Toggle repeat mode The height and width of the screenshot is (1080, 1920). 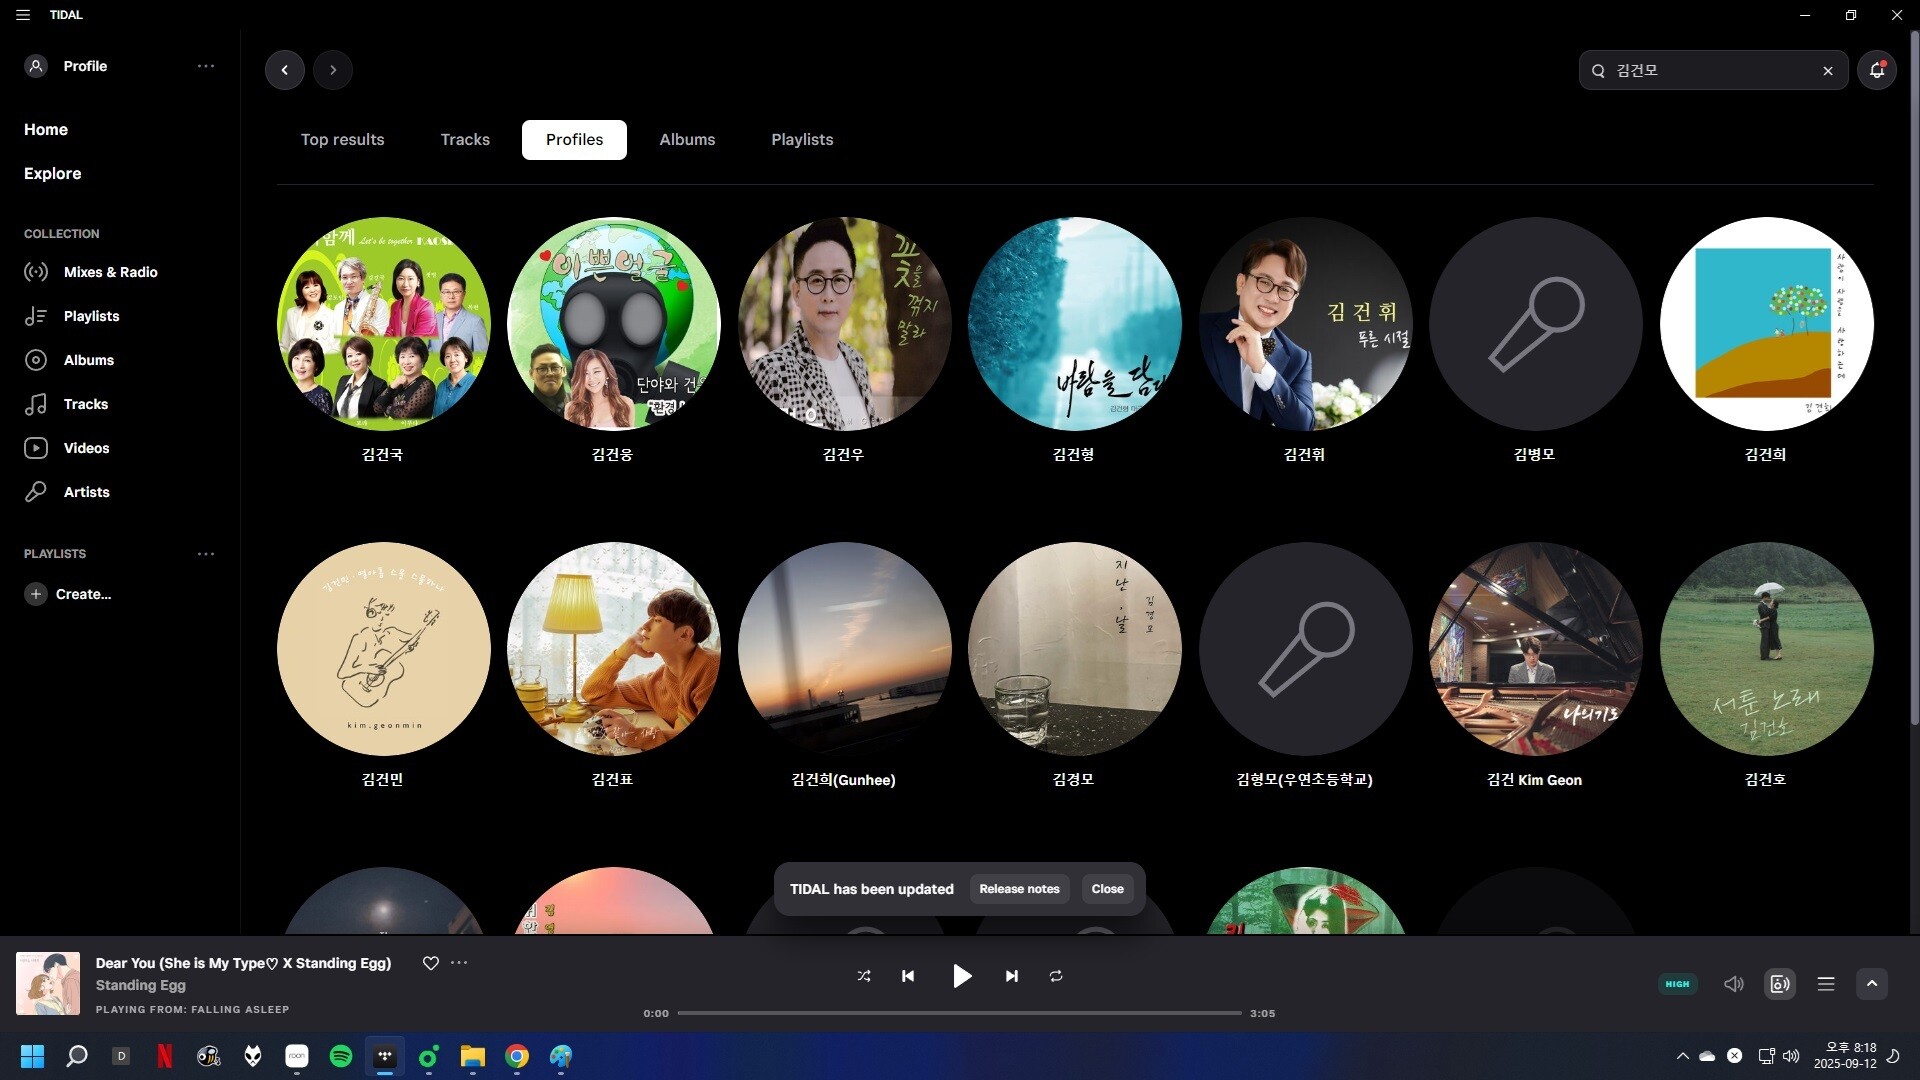pyautogui.click(x=1056, y=976)
